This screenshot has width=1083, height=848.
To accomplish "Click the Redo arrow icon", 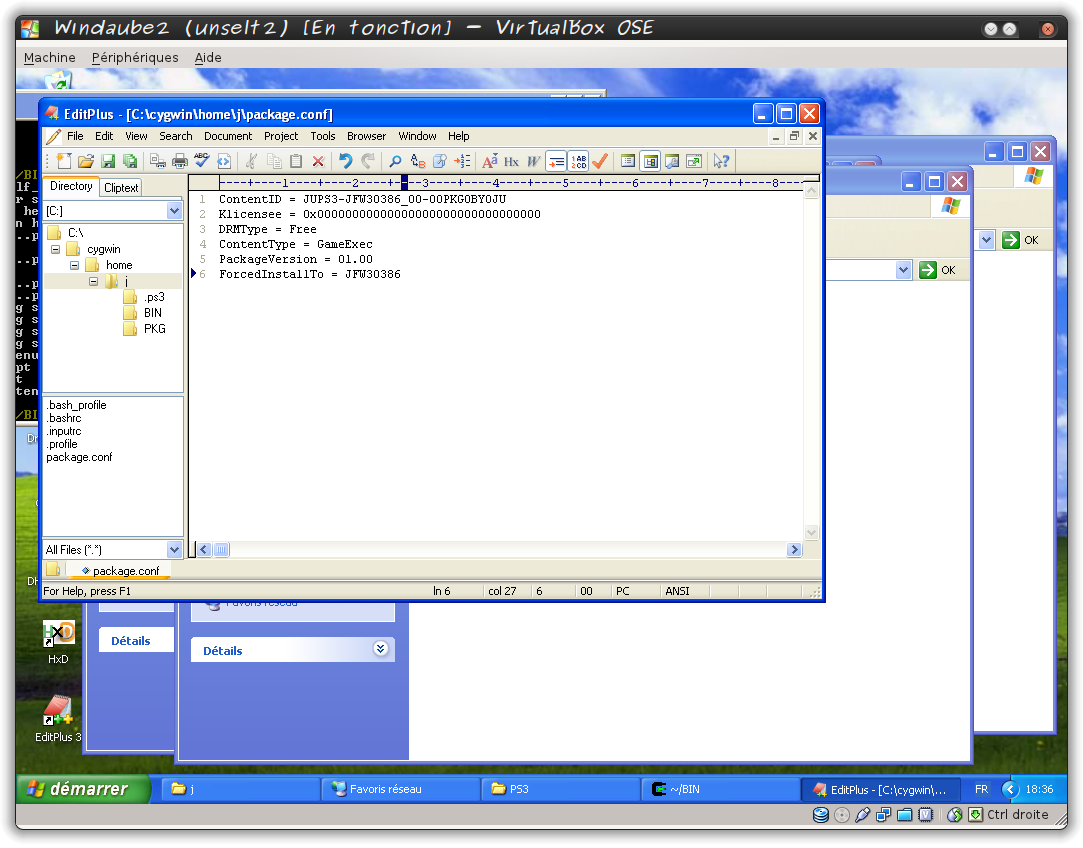I will 368,162.
